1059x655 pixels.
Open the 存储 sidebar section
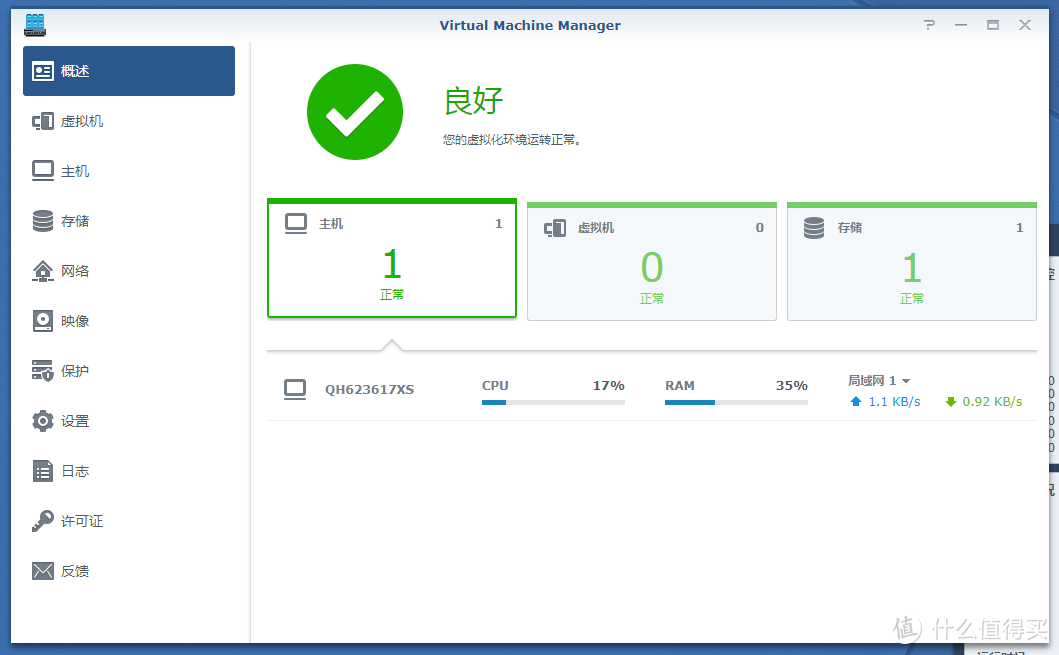(x=128, y=221)
